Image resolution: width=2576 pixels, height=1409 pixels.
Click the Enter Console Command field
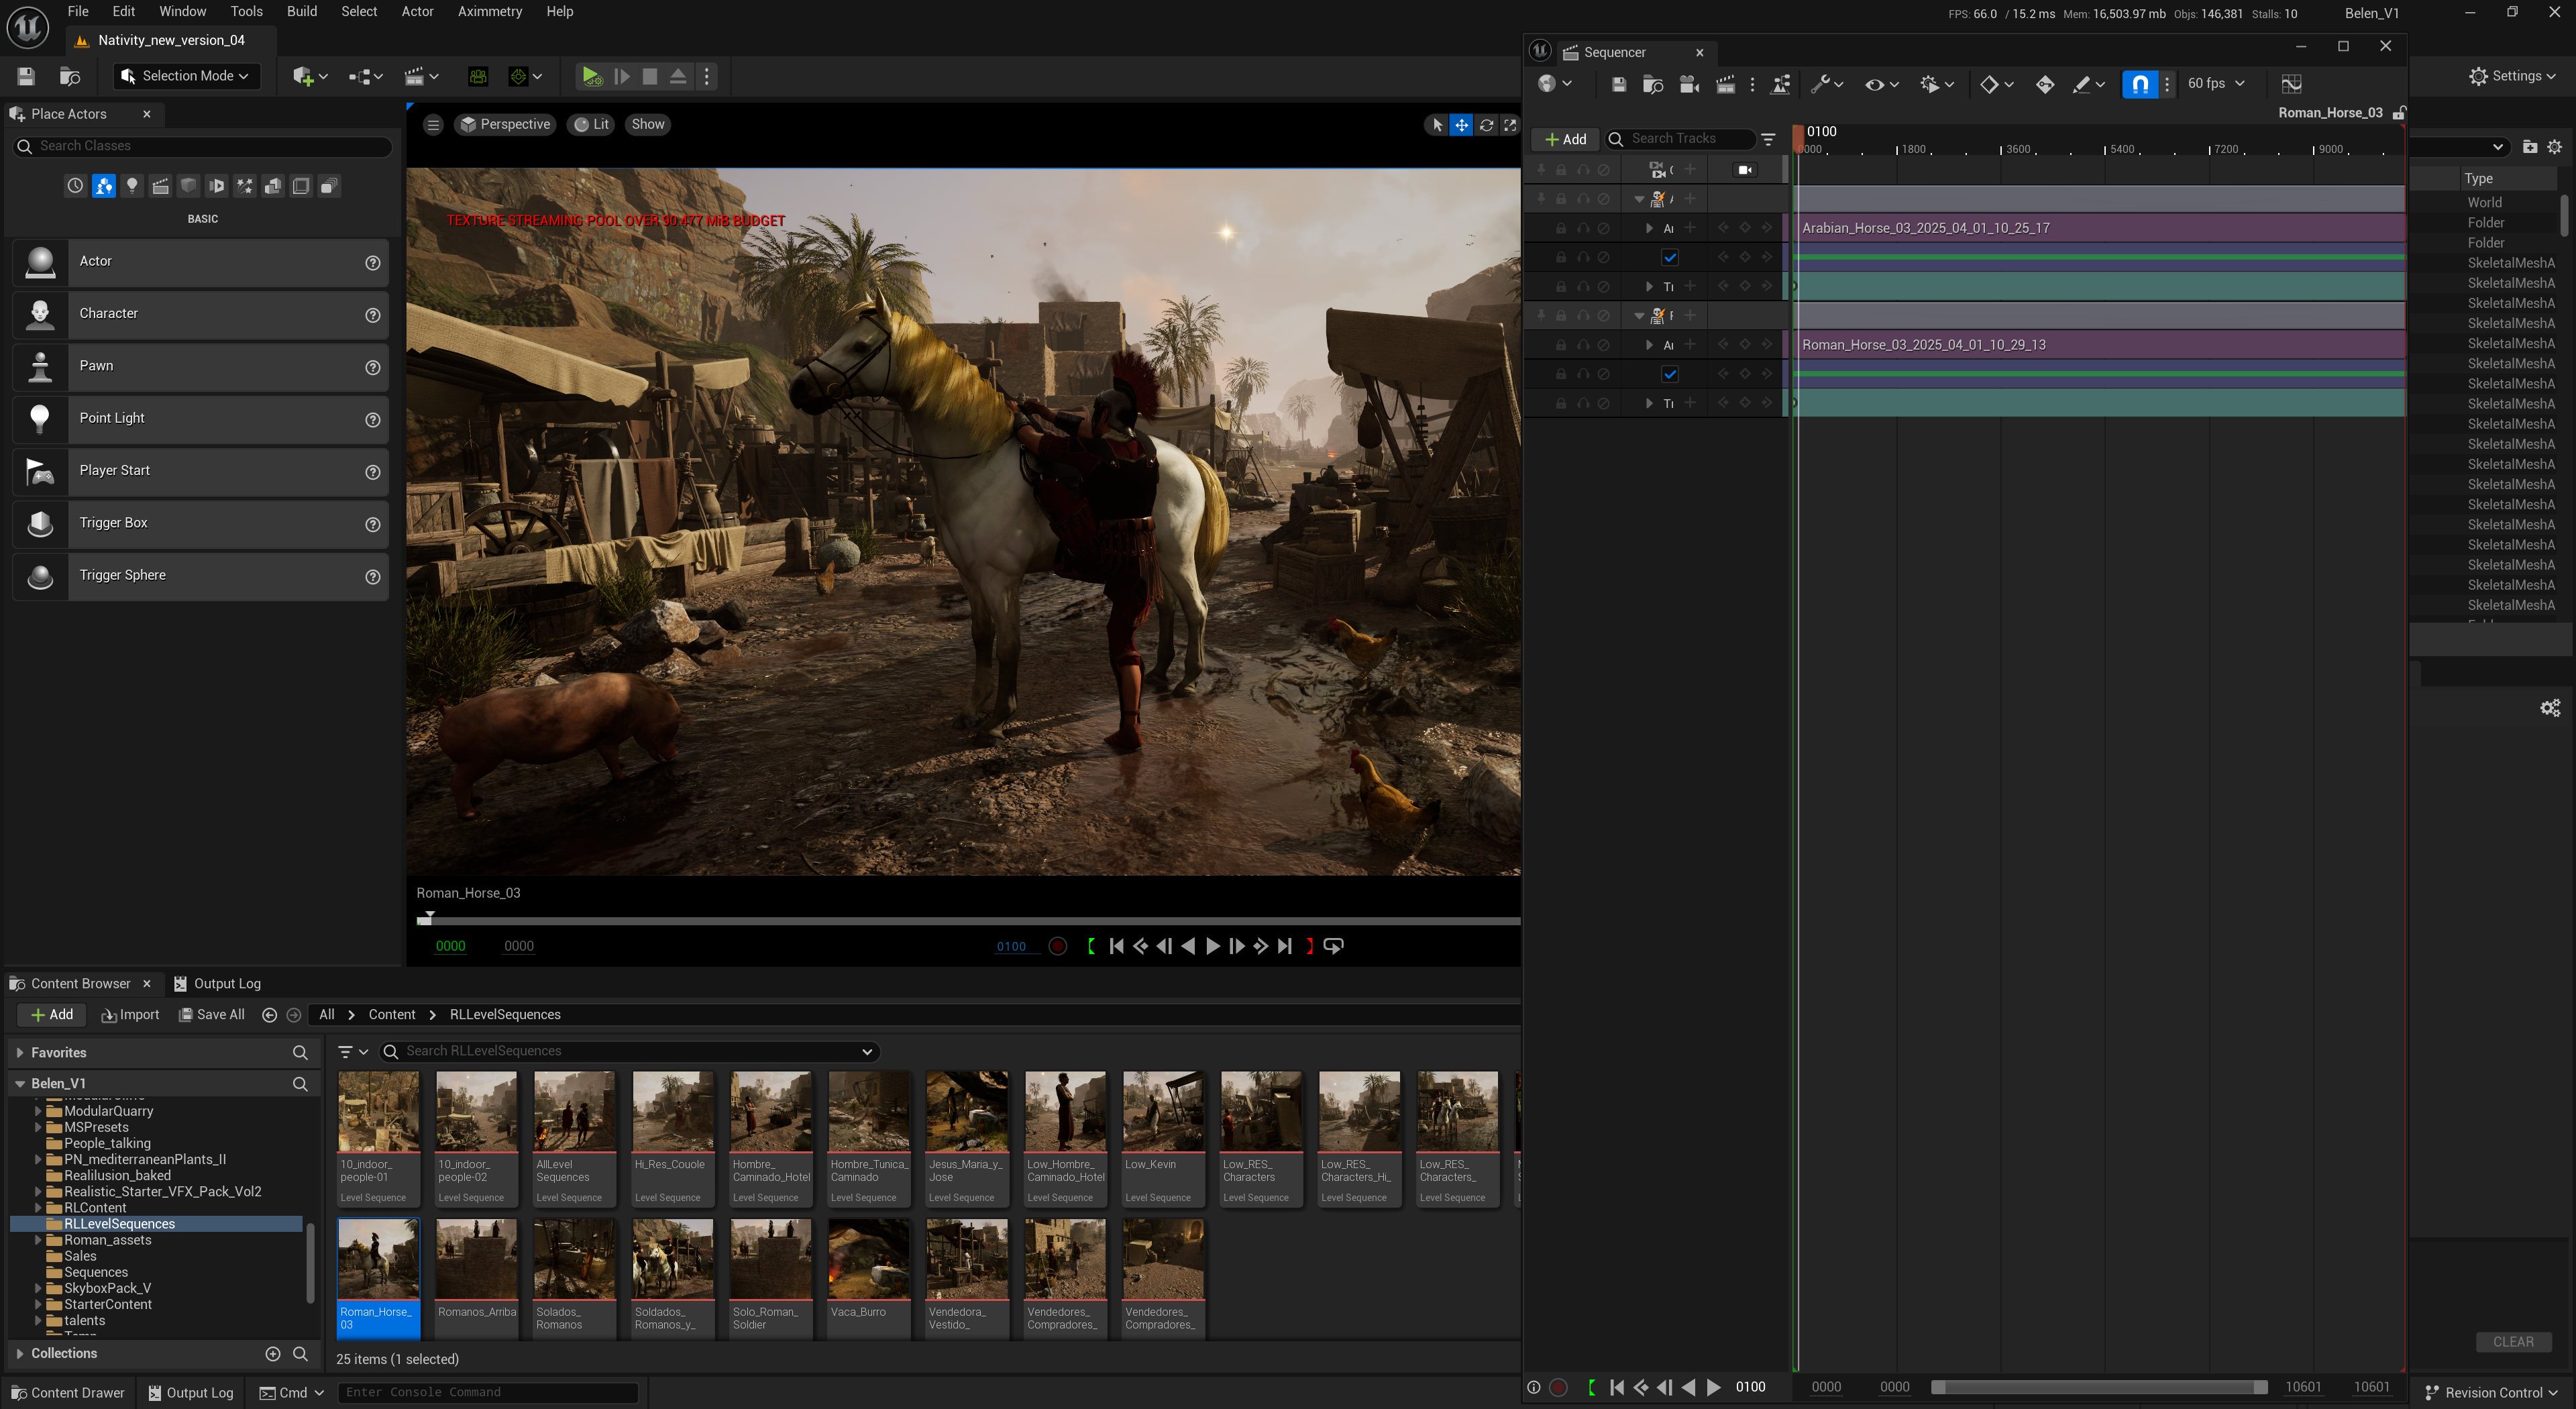(x=488, y=1393)
